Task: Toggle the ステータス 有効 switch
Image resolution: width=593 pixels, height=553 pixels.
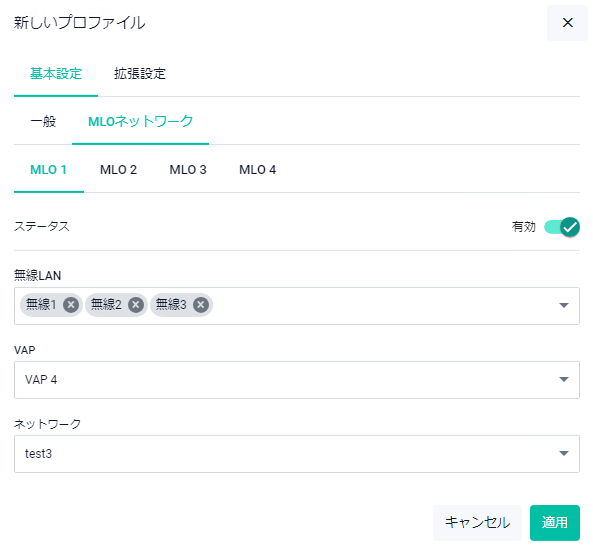Action: 562,227
